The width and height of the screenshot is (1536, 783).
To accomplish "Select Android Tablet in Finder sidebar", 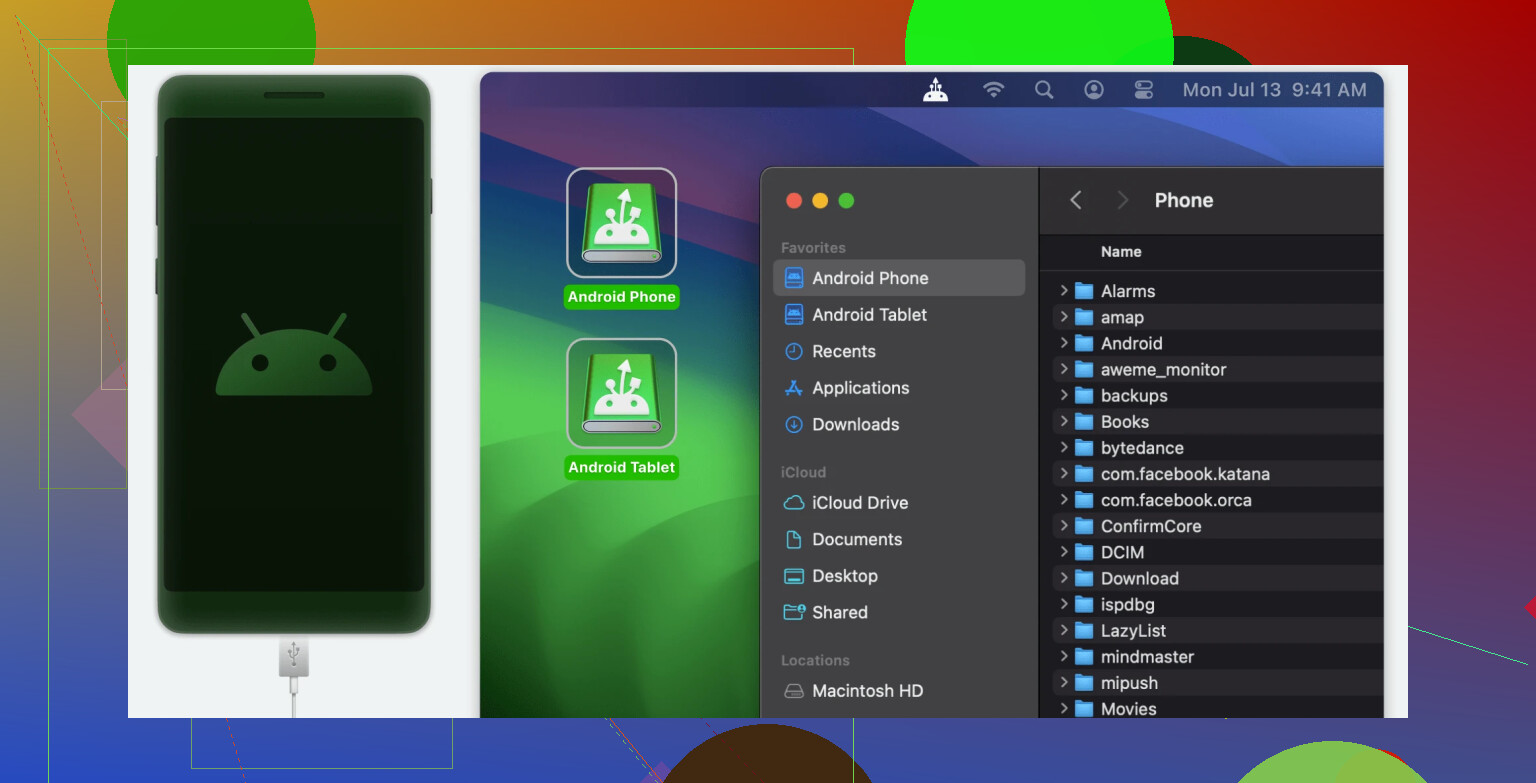I will (x=899, y=314).
